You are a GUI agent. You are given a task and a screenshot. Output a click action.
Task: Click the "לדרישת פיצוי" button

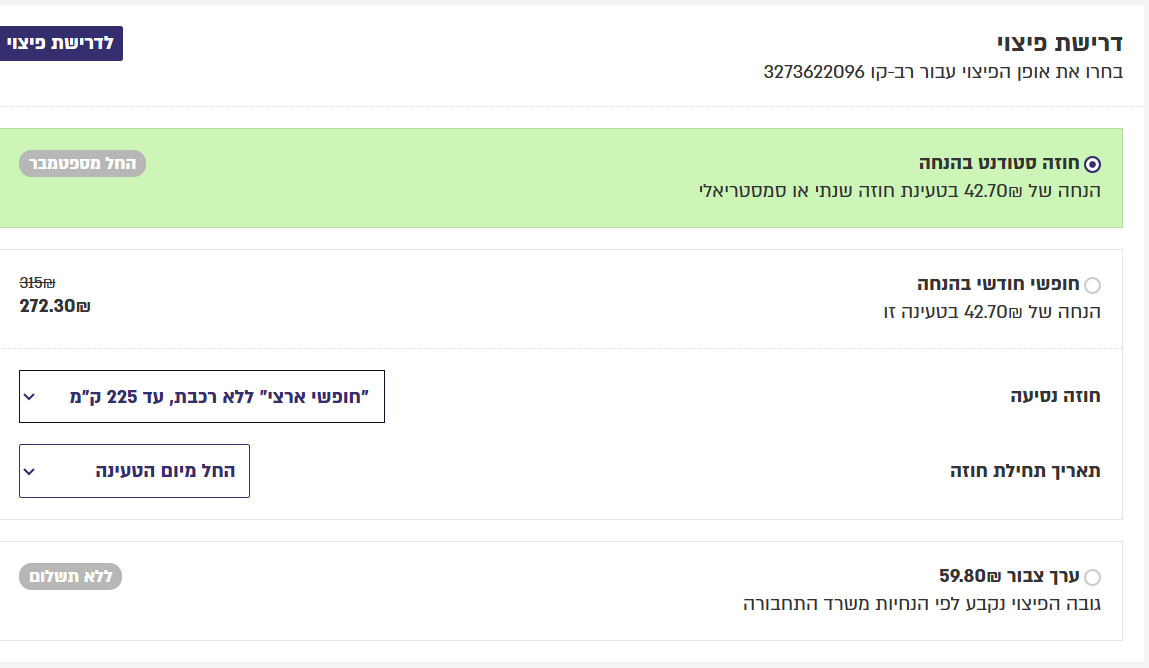point(60,44)
